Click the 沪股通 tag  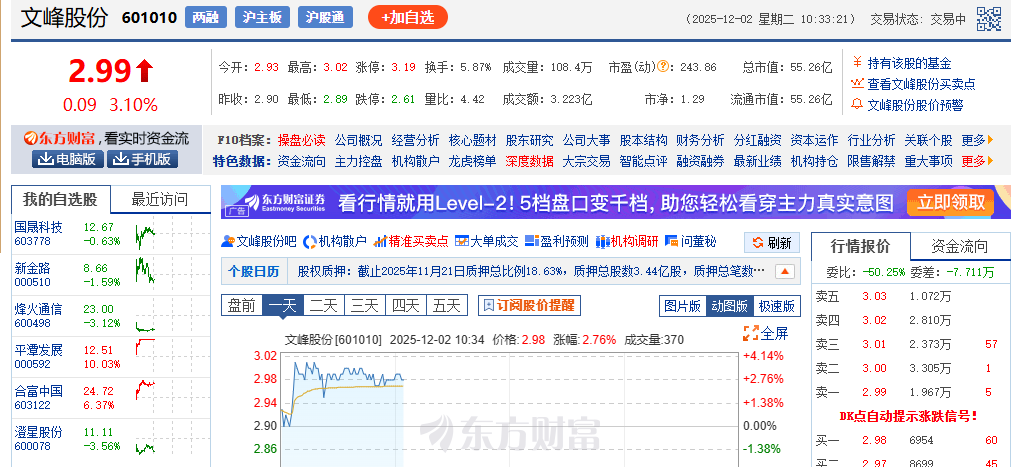click(325, 18)
